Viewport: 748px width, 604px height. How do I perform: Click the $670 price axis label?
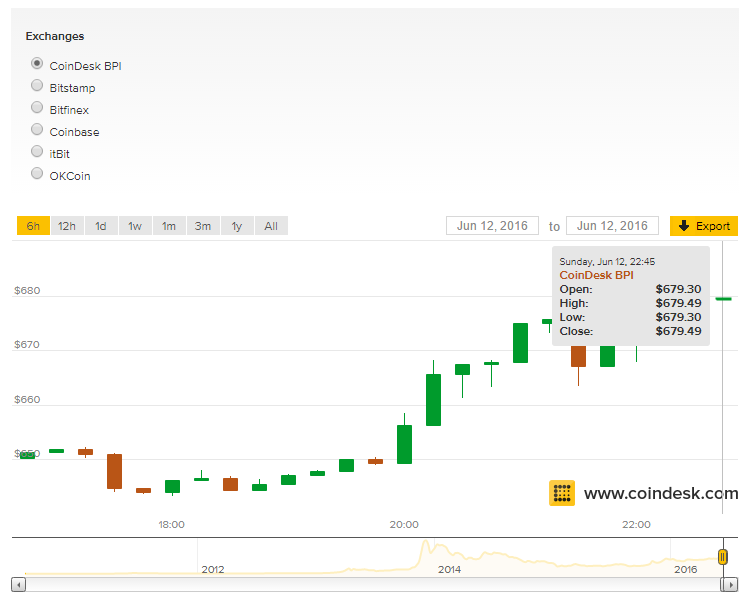click(x=27, y=344)
